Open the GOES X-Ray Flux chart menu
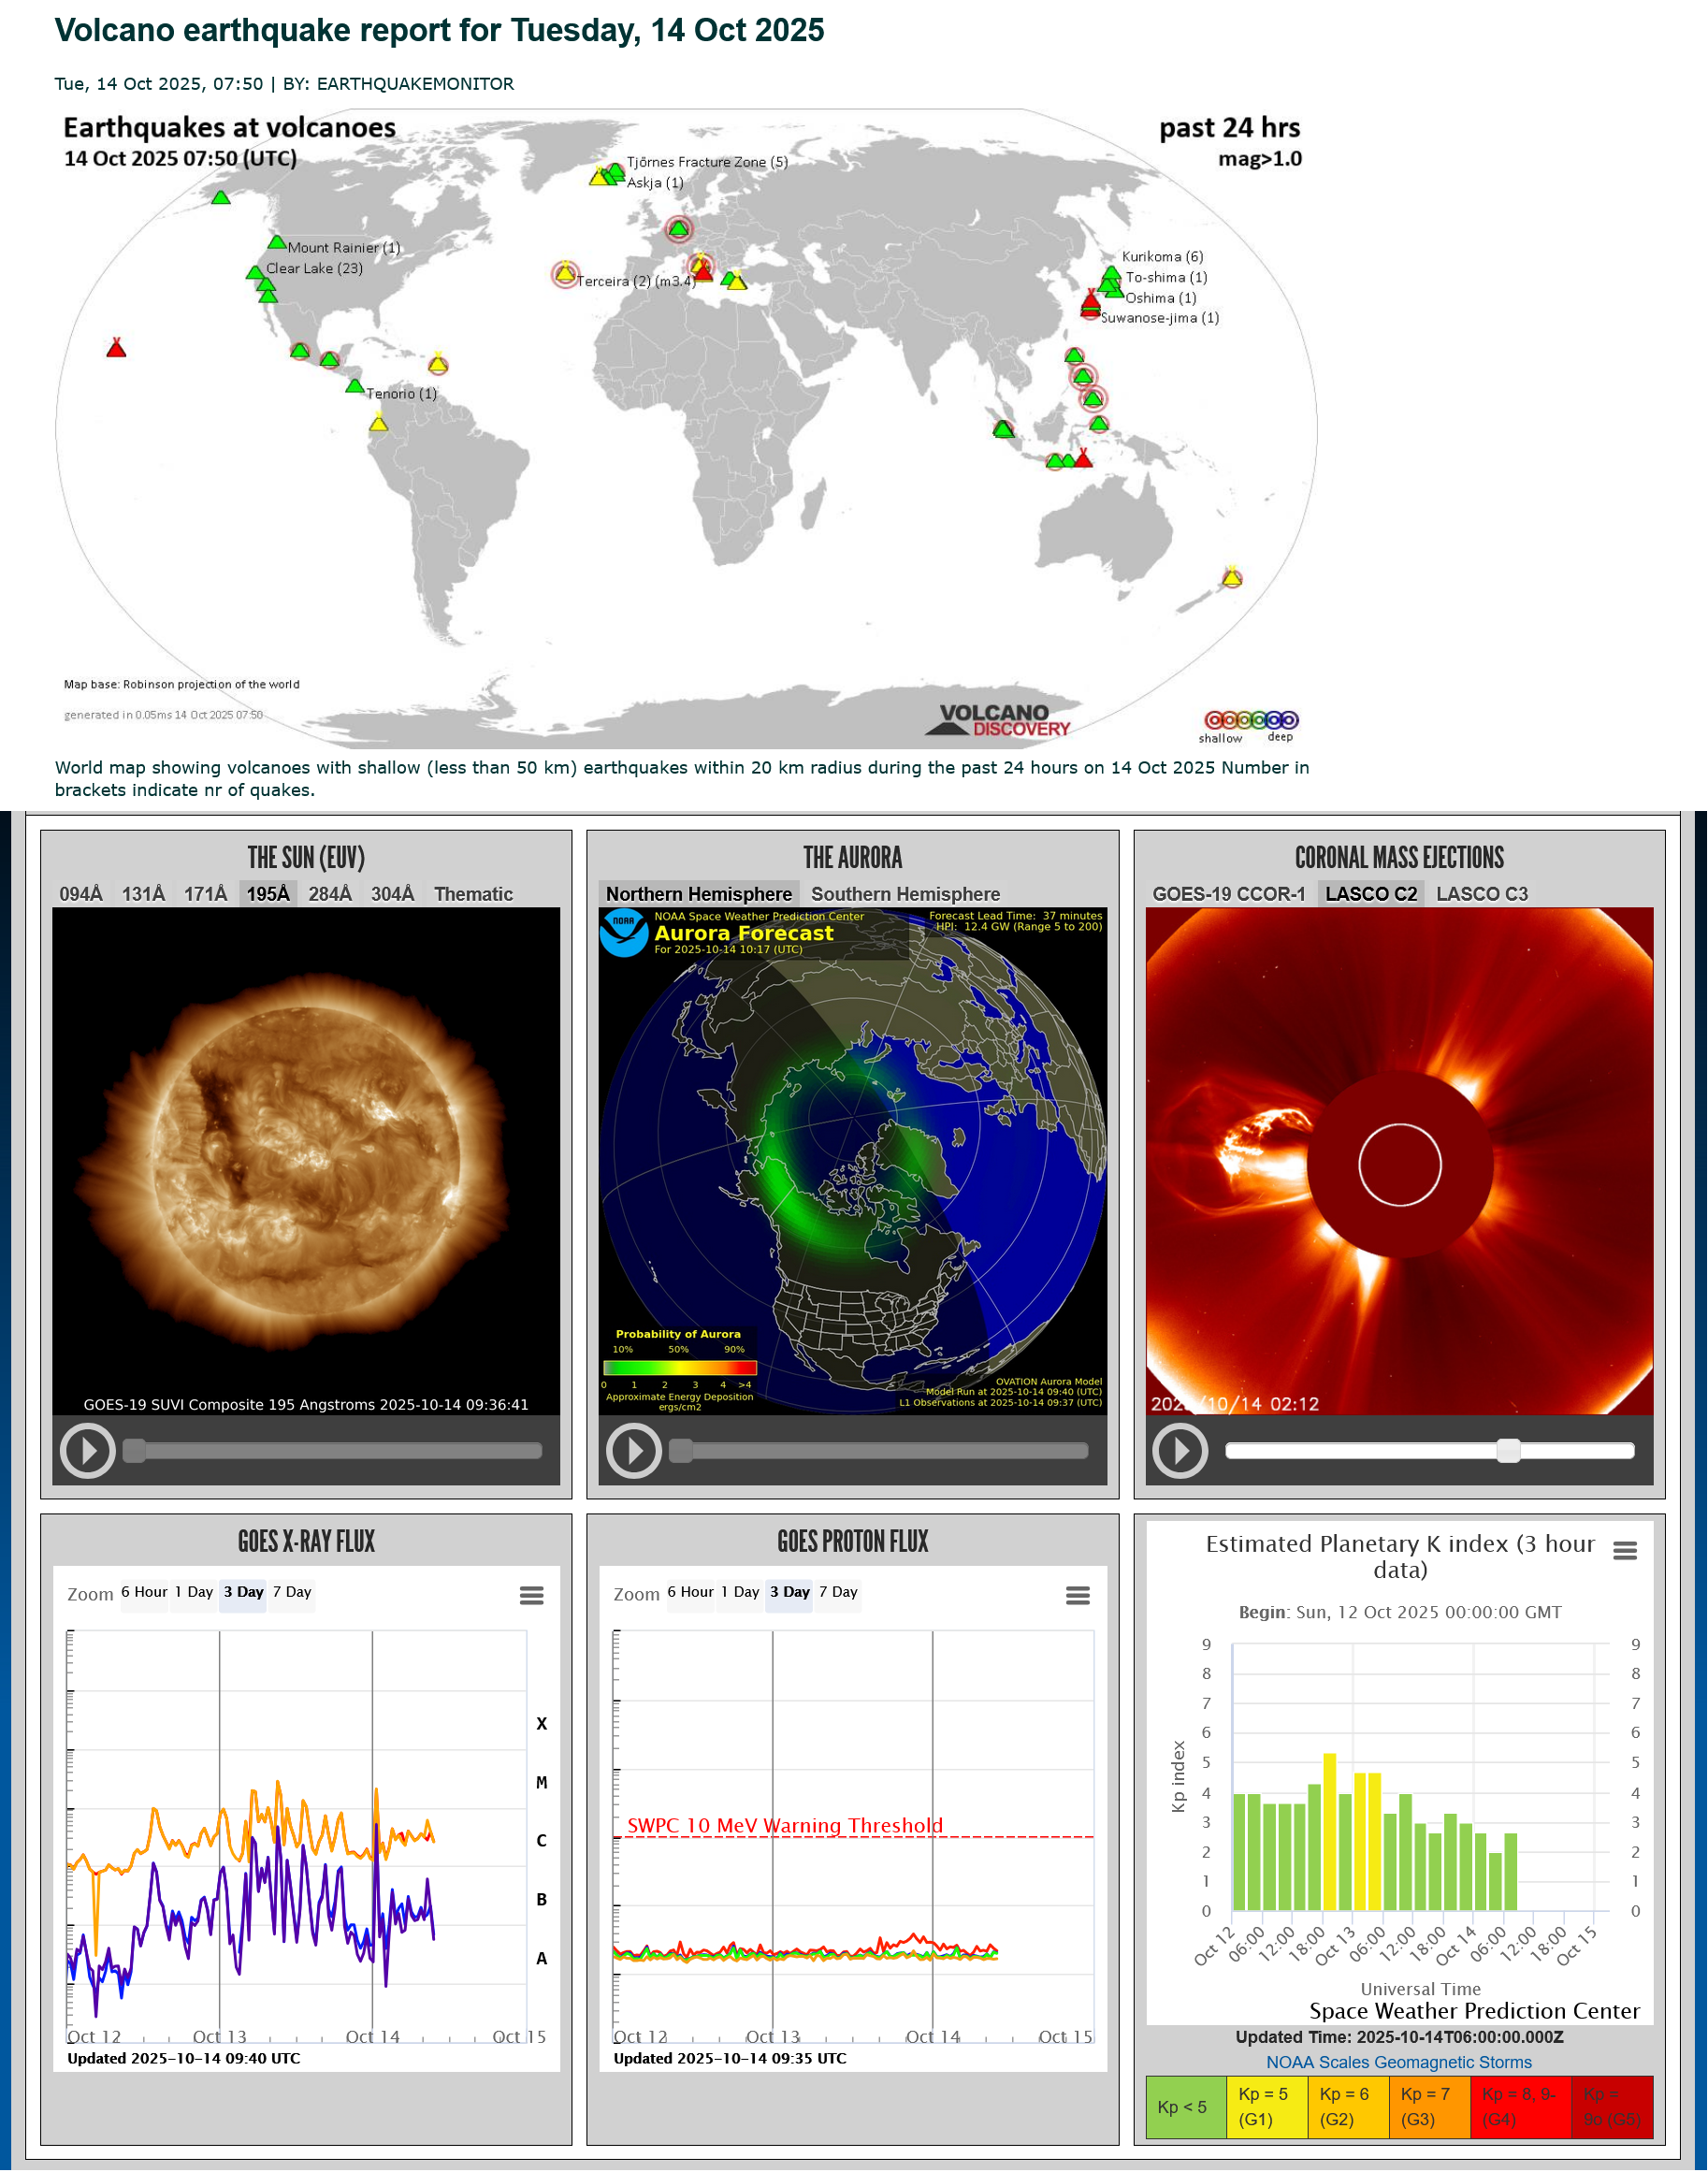 (531, 1595)
